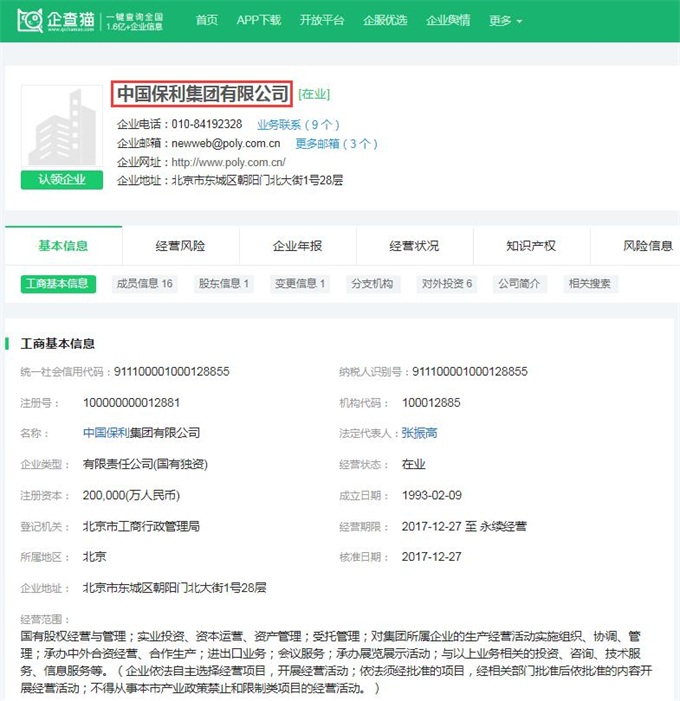Image resolution: width=680 pixels, height=701 pixels.
Task: Open the 相关搜索 sub-tab
Action: click(x=589, y=284)
